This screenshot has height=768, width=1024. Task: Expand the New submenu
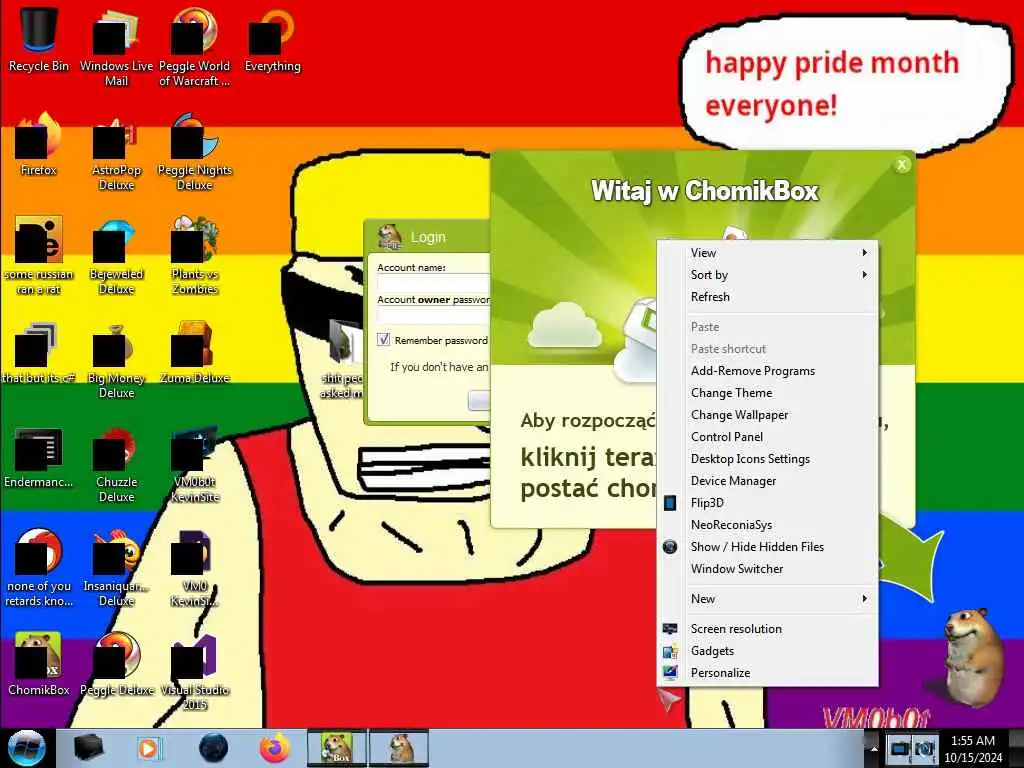(x=767, y=599)
